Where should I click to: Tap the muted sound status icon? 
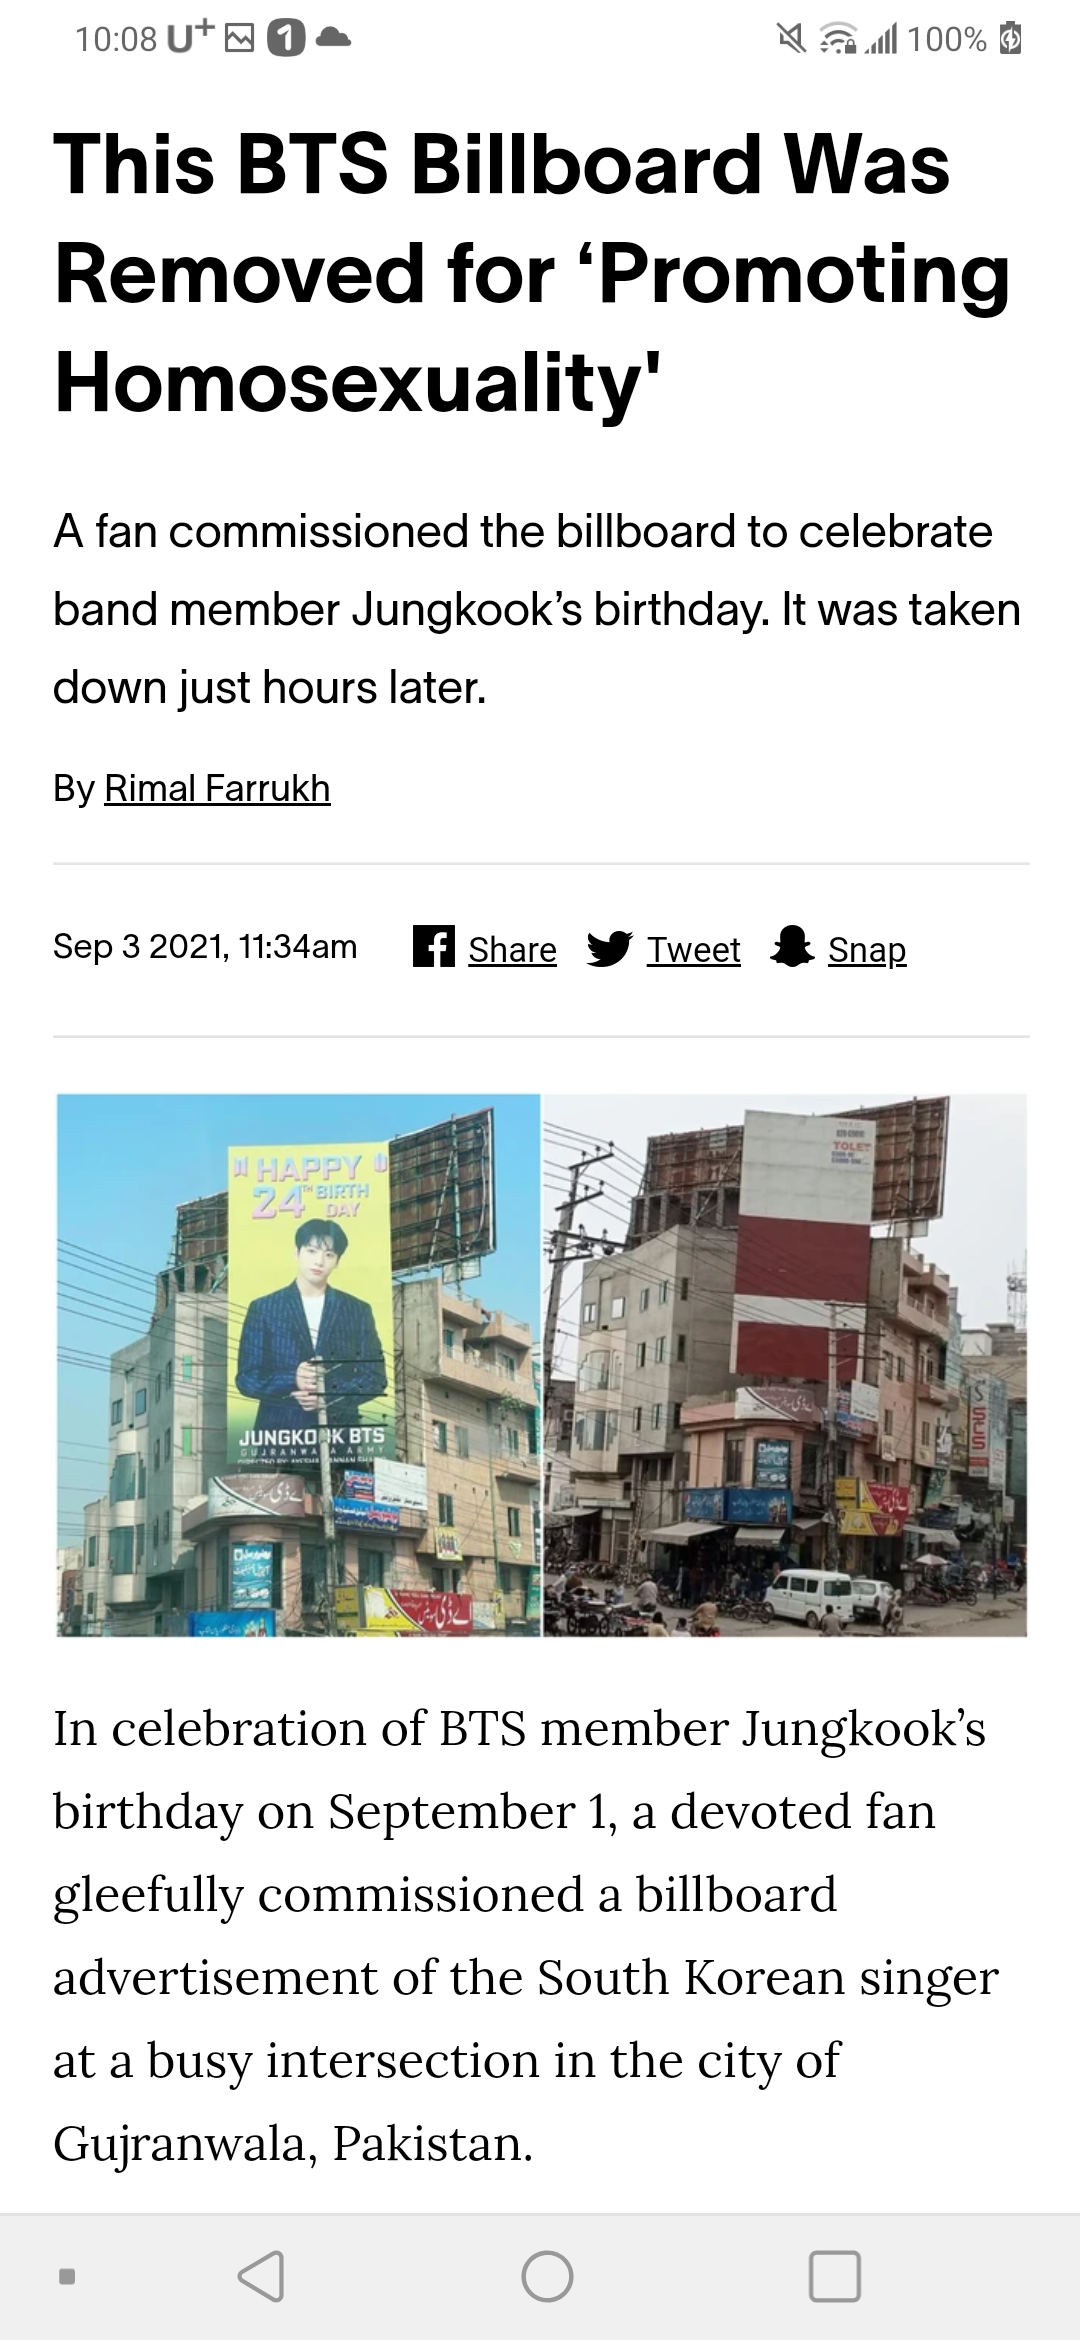coord(792,39)
